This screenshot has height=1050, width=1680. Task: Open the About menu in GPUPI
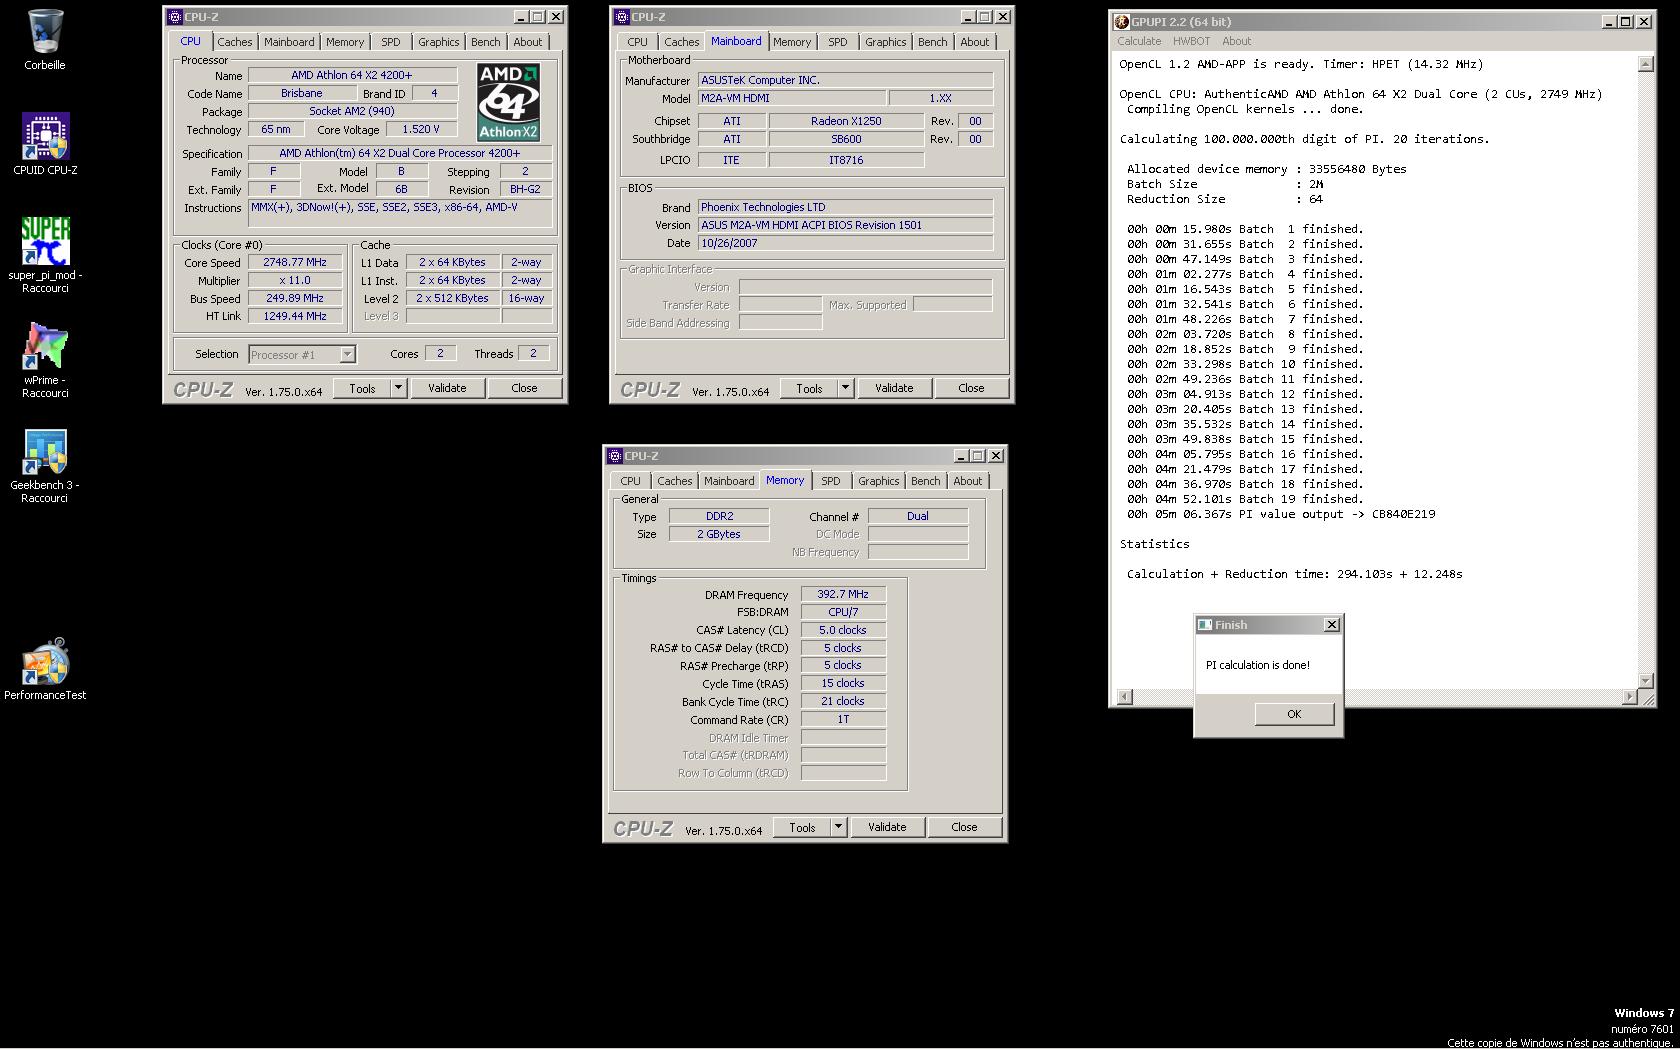point(1236,41)
